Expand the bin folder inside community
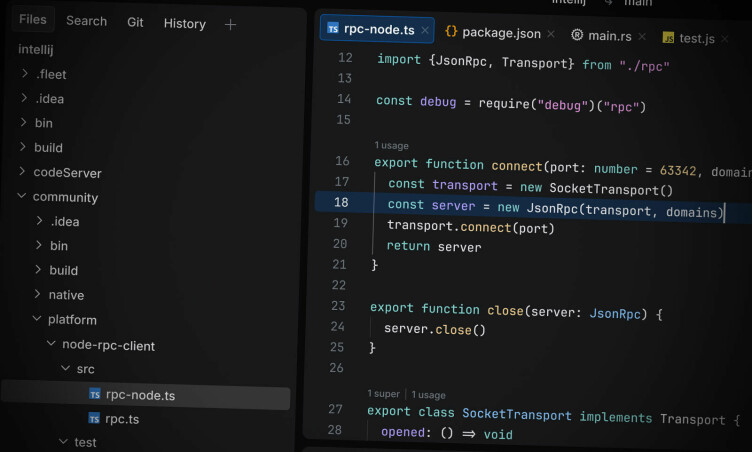Image resolution: width=752 pixels, height=452 pixels. click(x=39, y=245)
